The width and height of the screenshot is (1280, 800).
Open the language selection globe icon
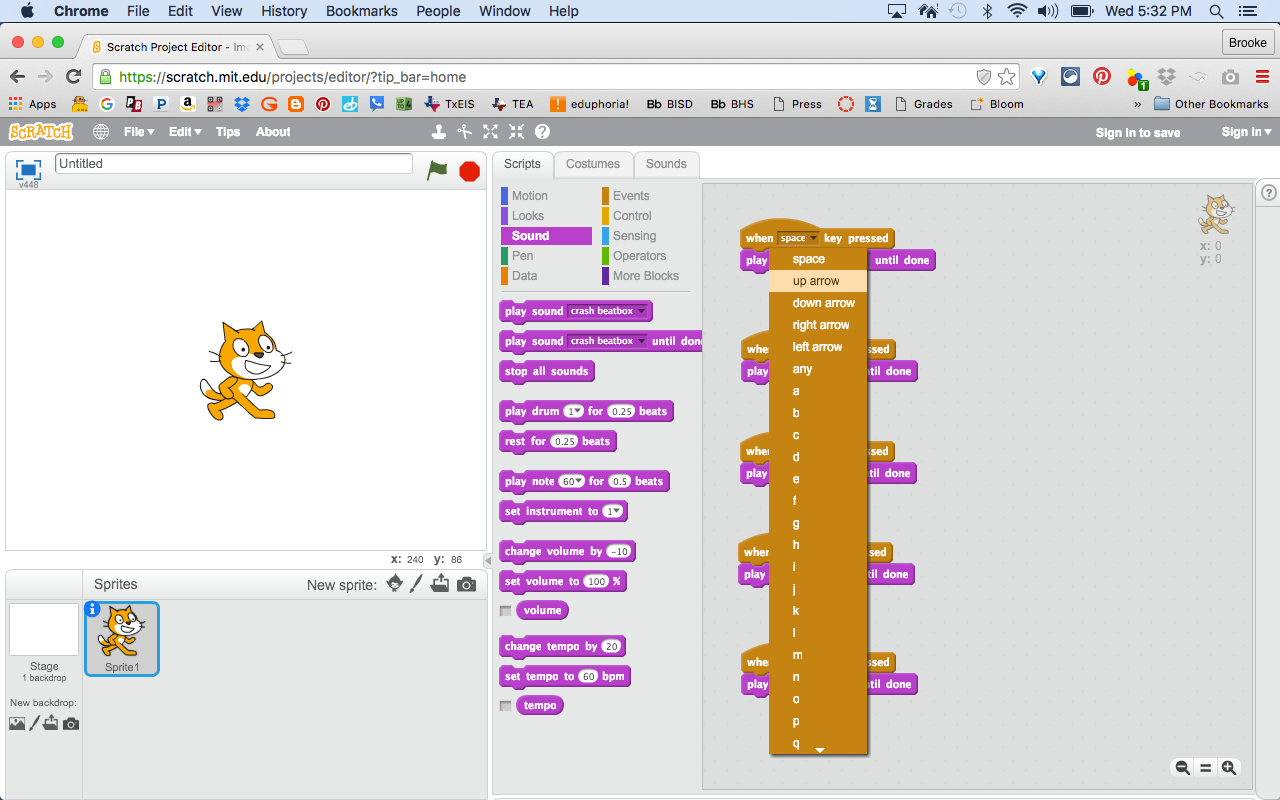pyautogui.click(x=100, y=131)
